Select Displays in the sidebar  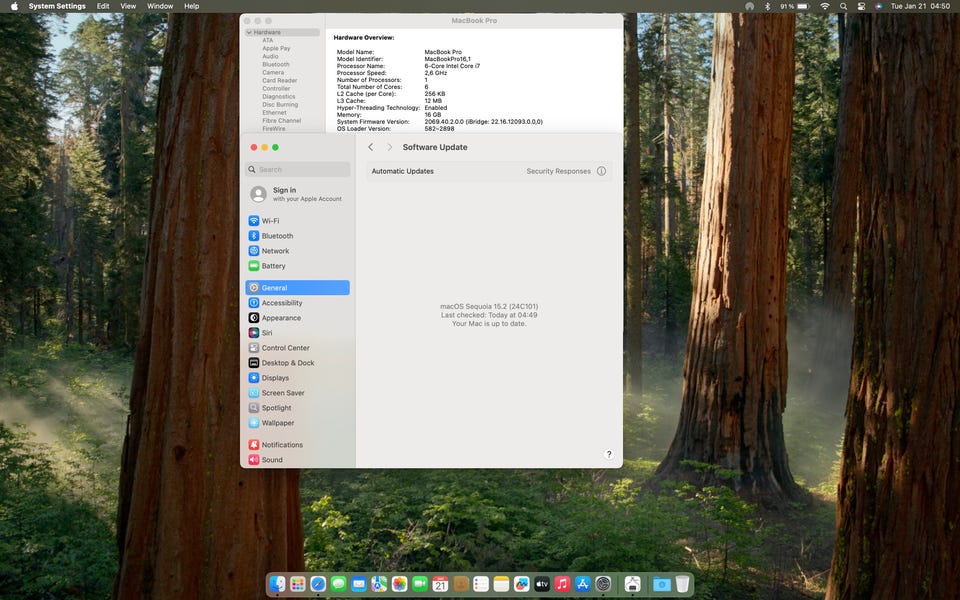point(275,378)
